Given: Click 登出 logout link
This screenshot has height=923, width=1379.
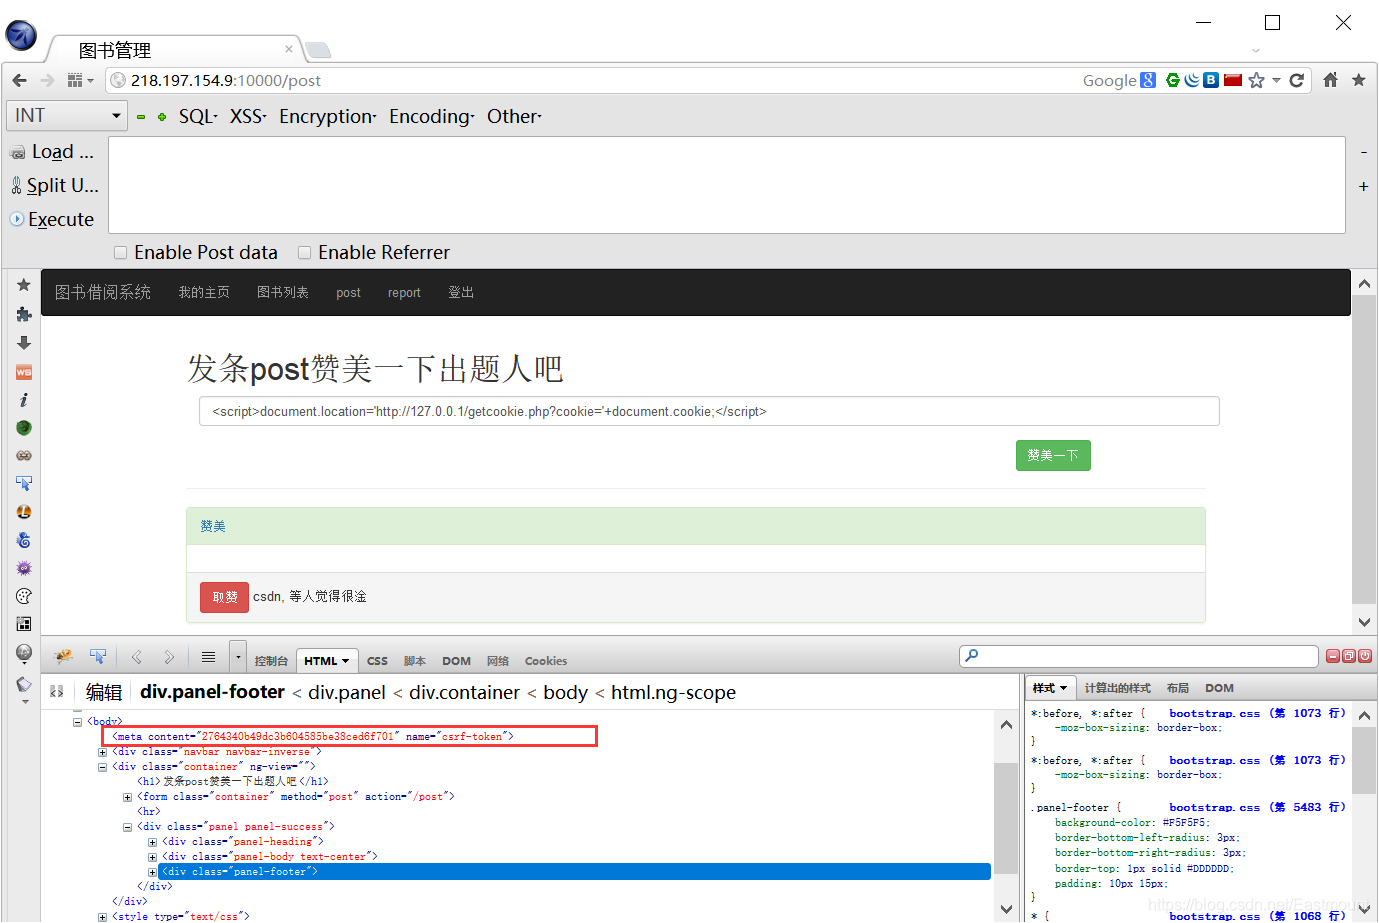Looking at the screenshot, I should click(461, 292).
